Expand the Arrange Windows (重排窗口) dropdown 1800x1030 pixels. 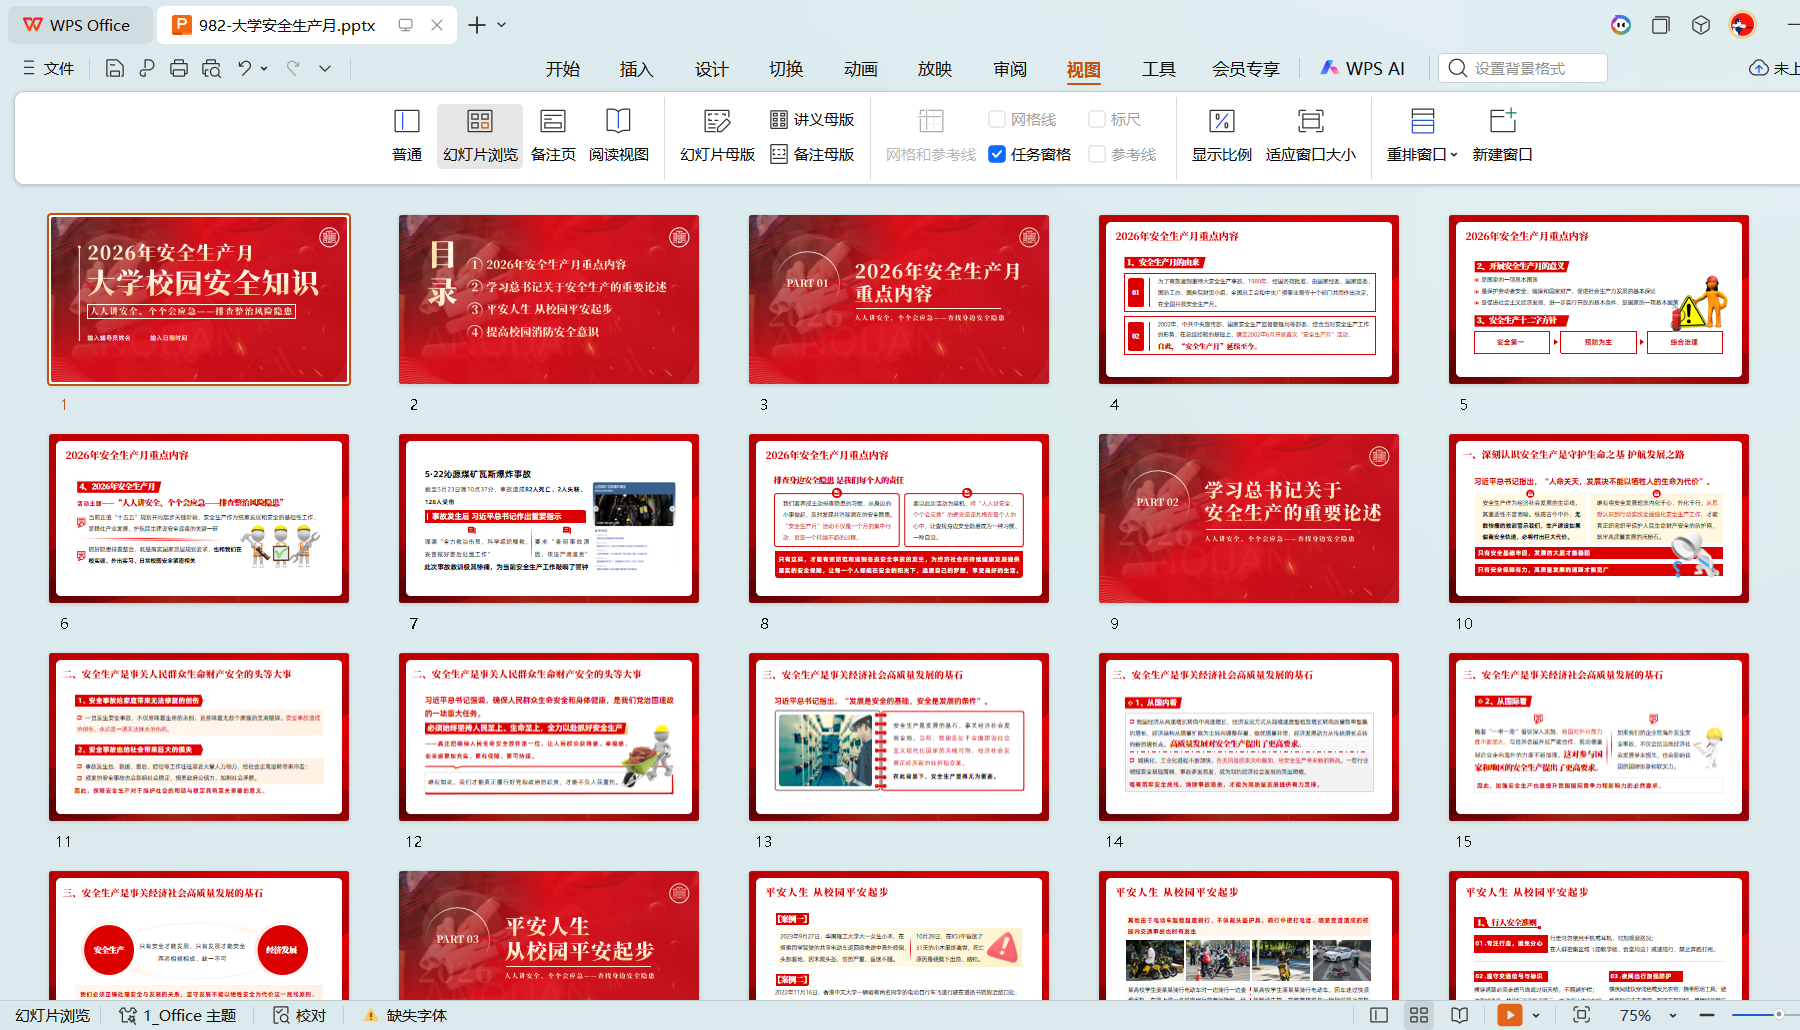pos(1422,135)
